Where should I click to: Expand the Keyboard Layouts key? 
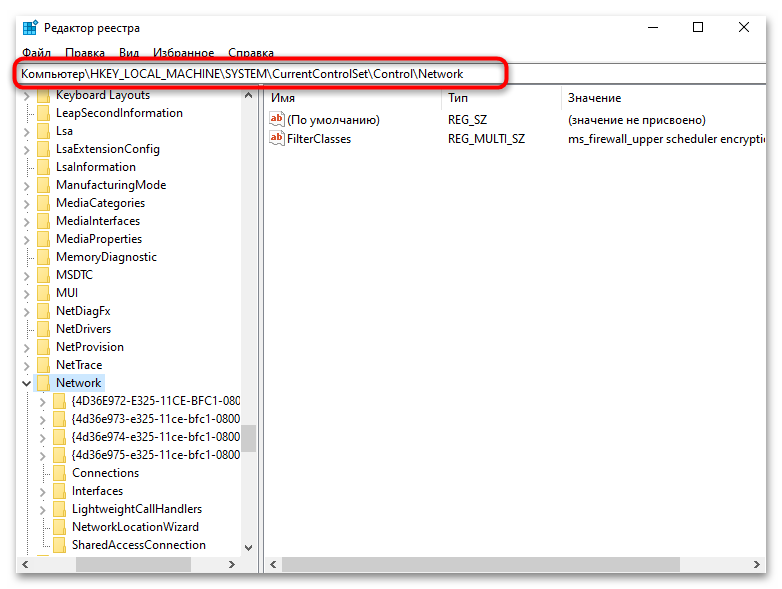27,96
